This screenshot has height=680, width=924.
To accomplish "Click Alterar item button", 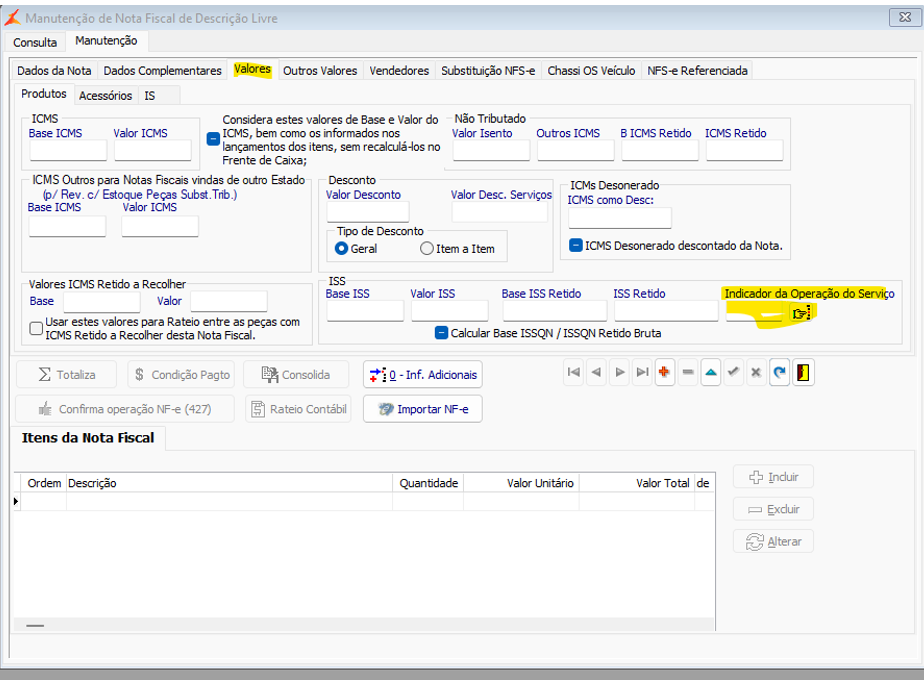I will [x=773, y=542].
